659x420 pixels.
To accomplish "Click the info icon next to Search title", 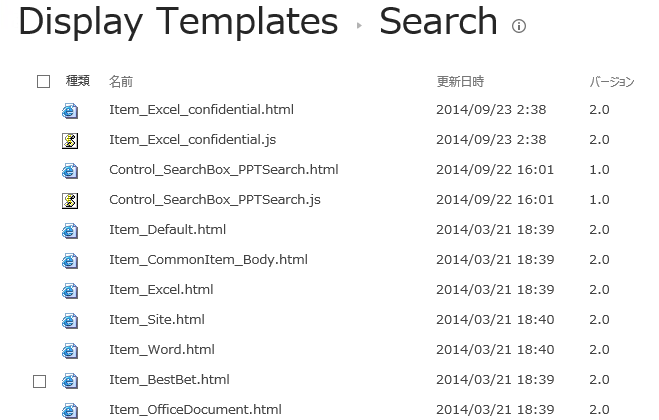I will (x=518, y=27).
